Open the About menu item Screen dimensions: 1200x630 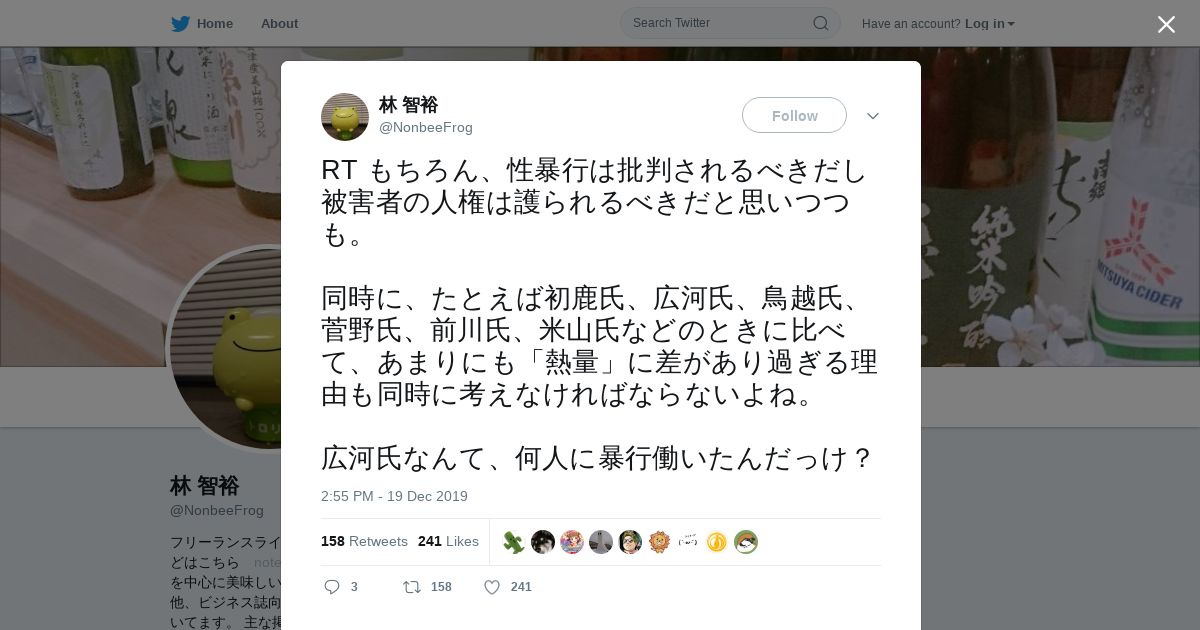(x=279, y=23)
